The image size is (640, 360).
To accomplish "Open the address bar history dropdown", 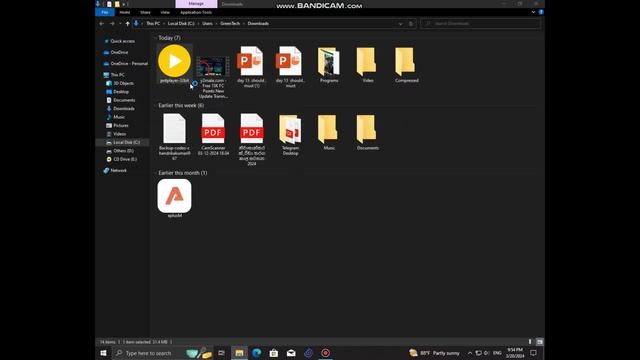I will tap(400, 24).
